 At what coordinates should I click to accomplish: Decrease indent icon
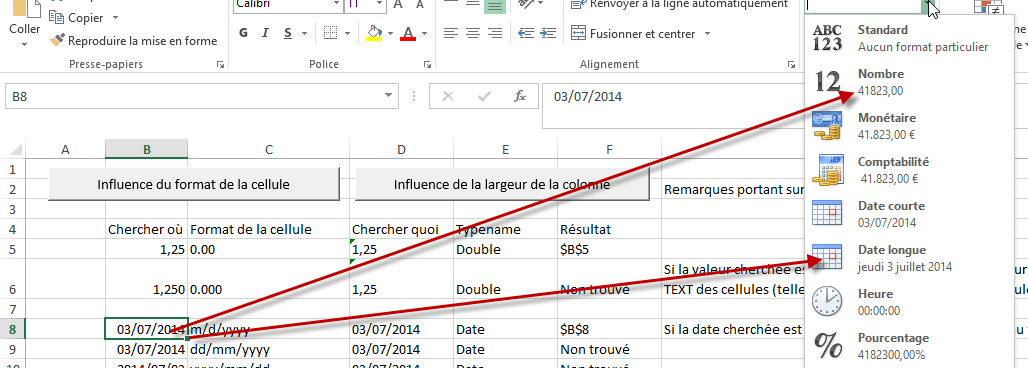tap(526, 33)
